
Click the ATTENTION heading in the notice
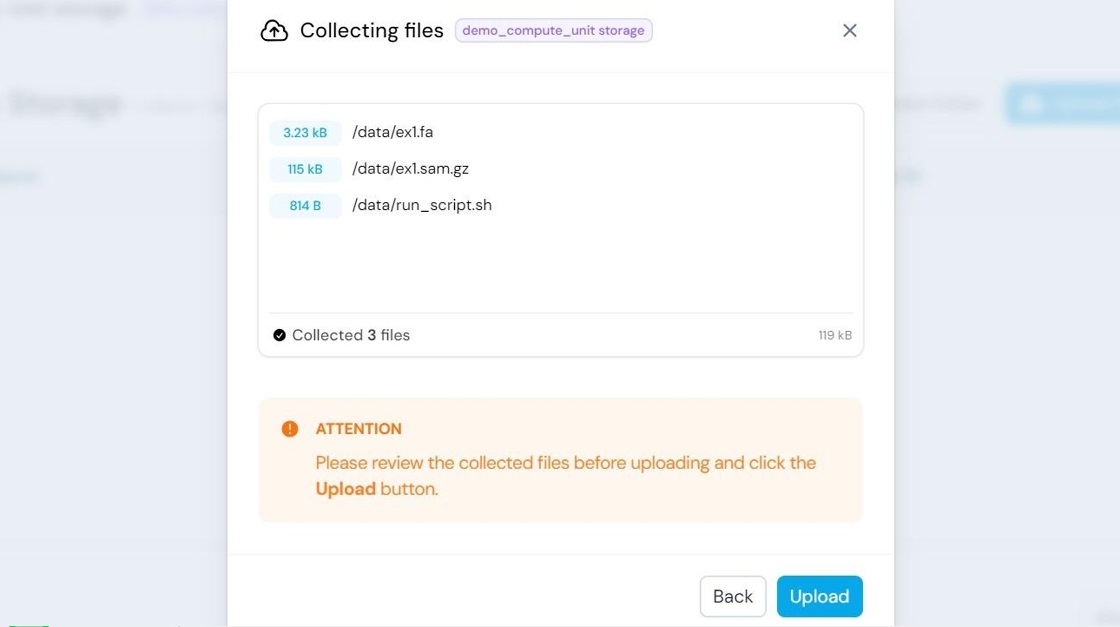tap(359, 428)
